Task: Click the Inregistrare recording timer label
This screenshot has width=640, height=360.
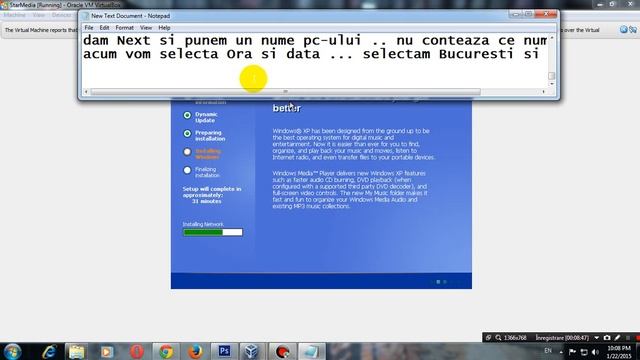Action: [562, 338]
